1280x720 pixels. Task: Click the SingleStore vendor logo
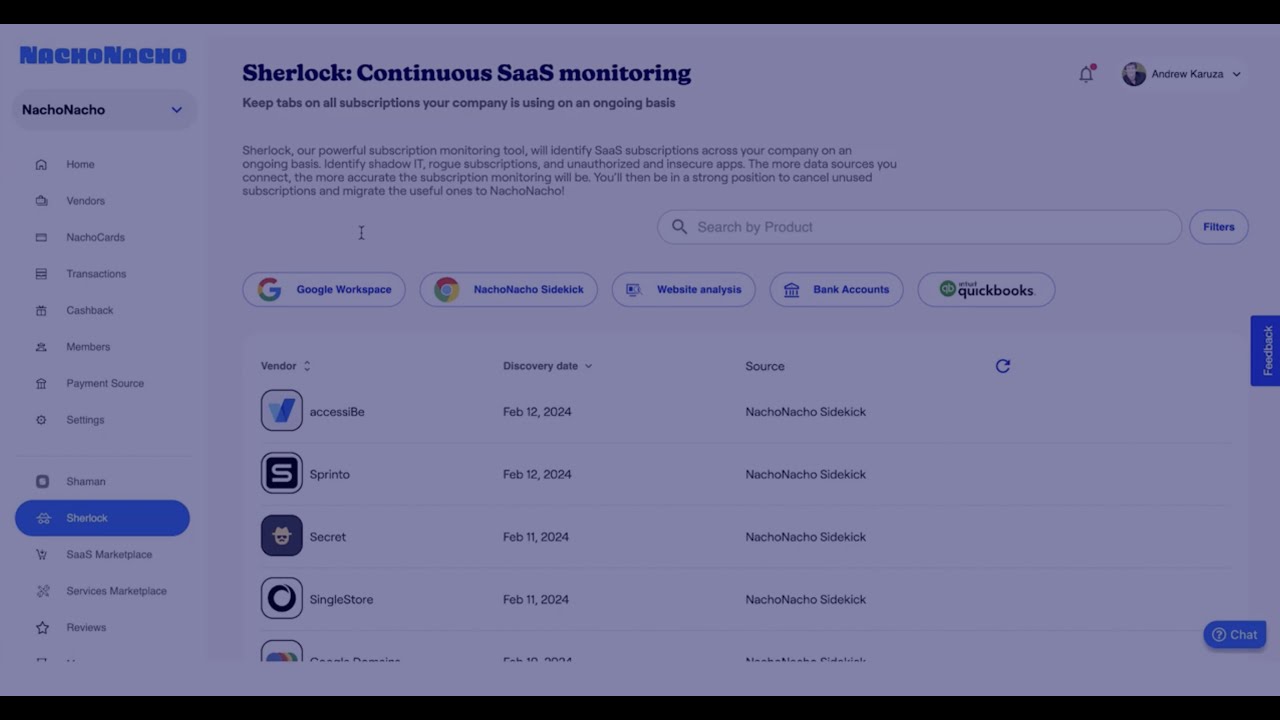[x=282, y=599]
